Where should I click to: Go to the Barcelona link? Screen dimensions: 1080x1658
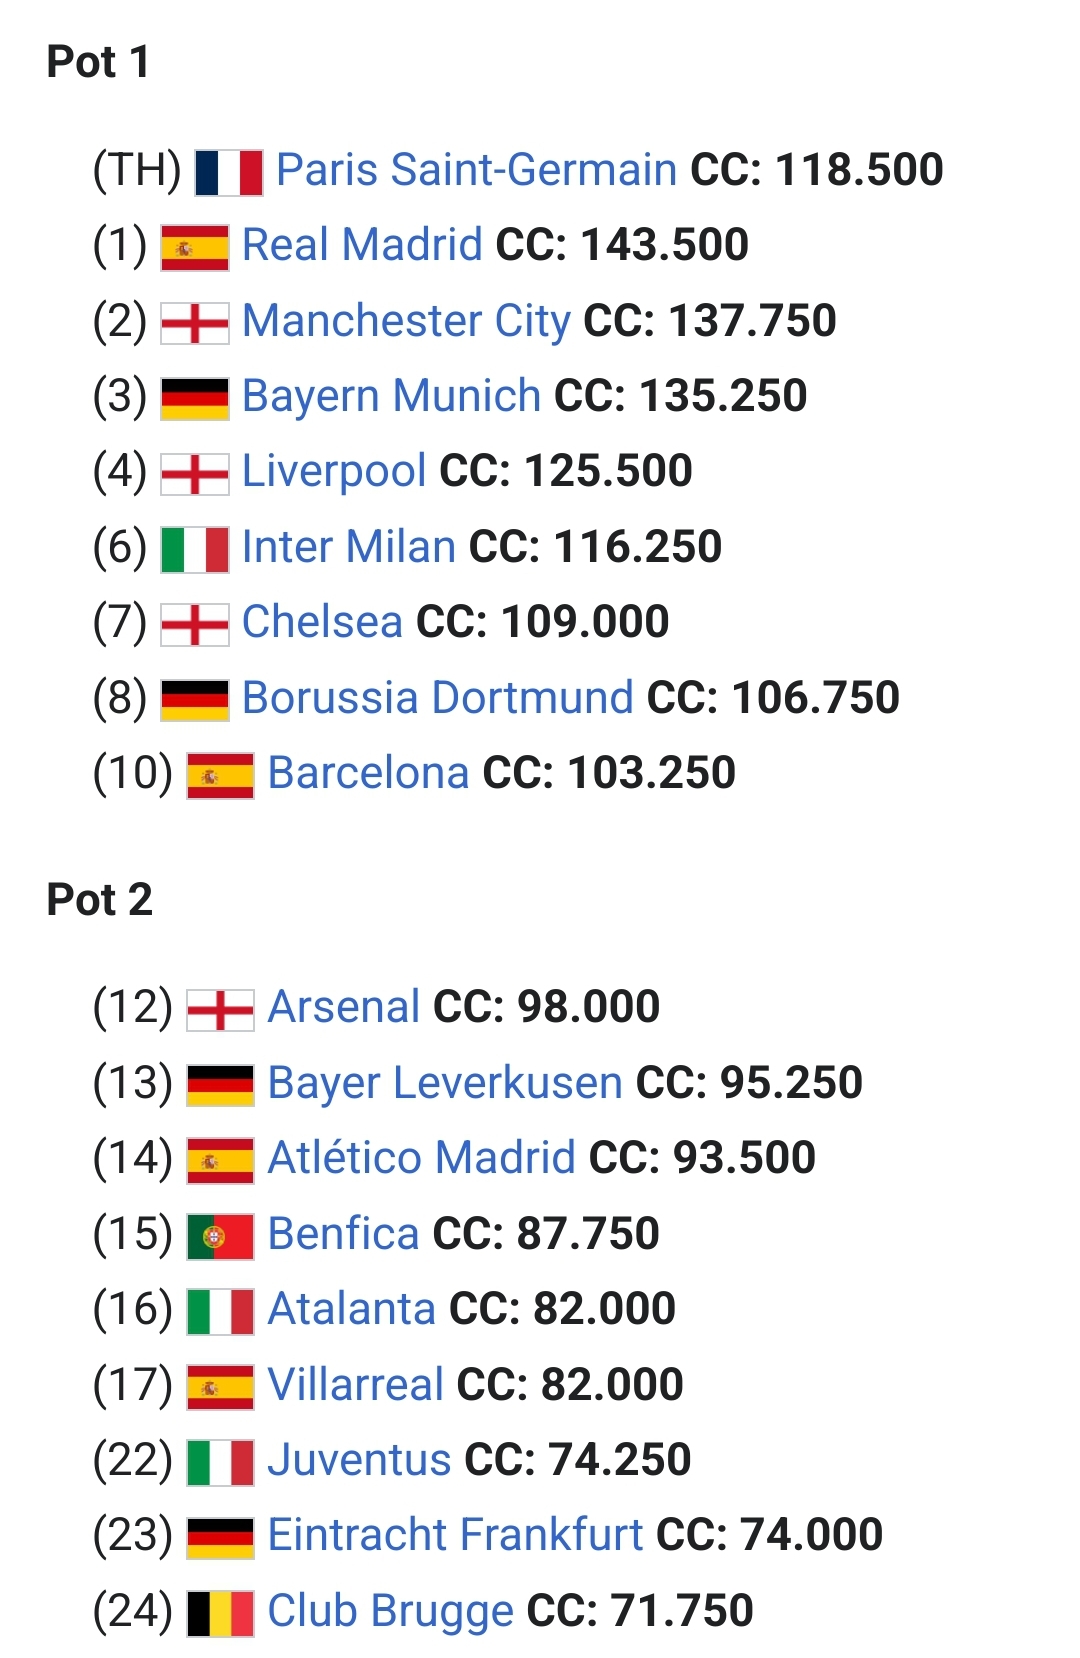tap(368, 773)
